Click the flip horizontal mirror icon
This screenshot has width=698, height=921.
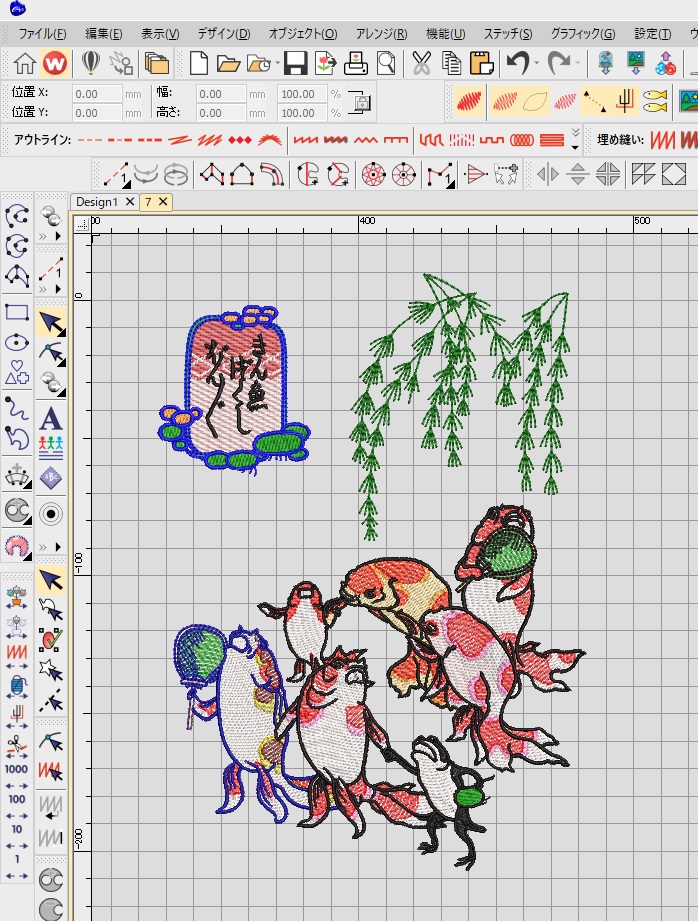point(548,174)
